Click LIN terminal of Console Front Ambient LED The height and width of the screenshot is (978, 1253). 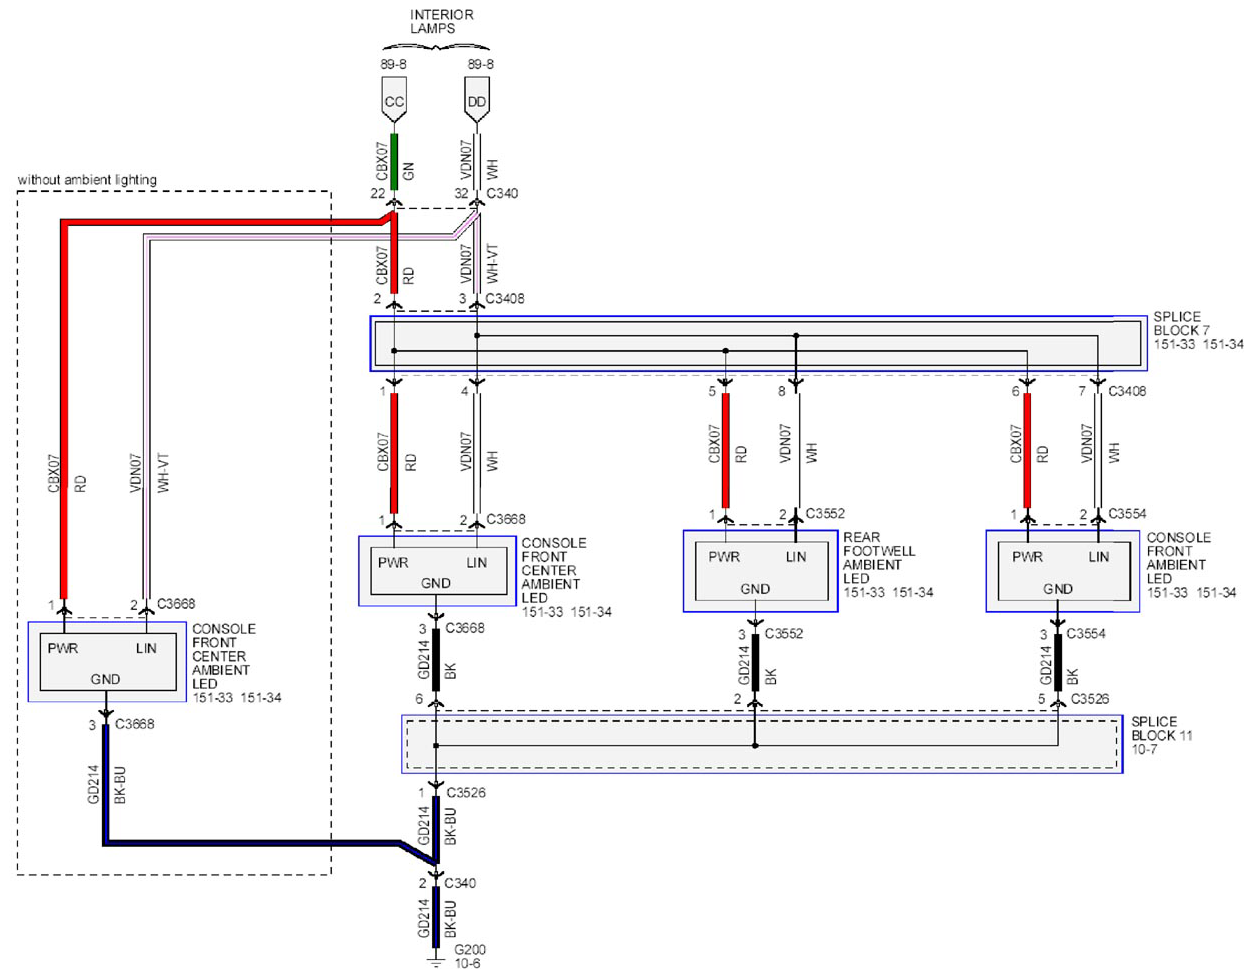pyautogui.click(x=1099, y=557)
